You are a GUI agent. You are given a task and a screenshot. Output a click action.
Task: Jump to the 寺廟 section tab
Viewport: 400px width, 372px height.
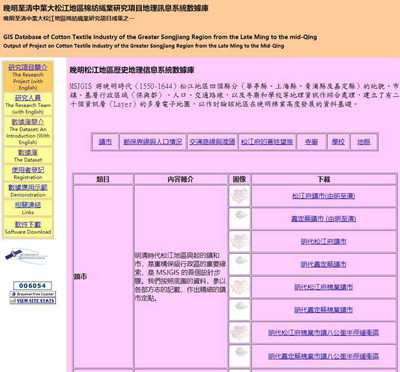coord(311,142)
